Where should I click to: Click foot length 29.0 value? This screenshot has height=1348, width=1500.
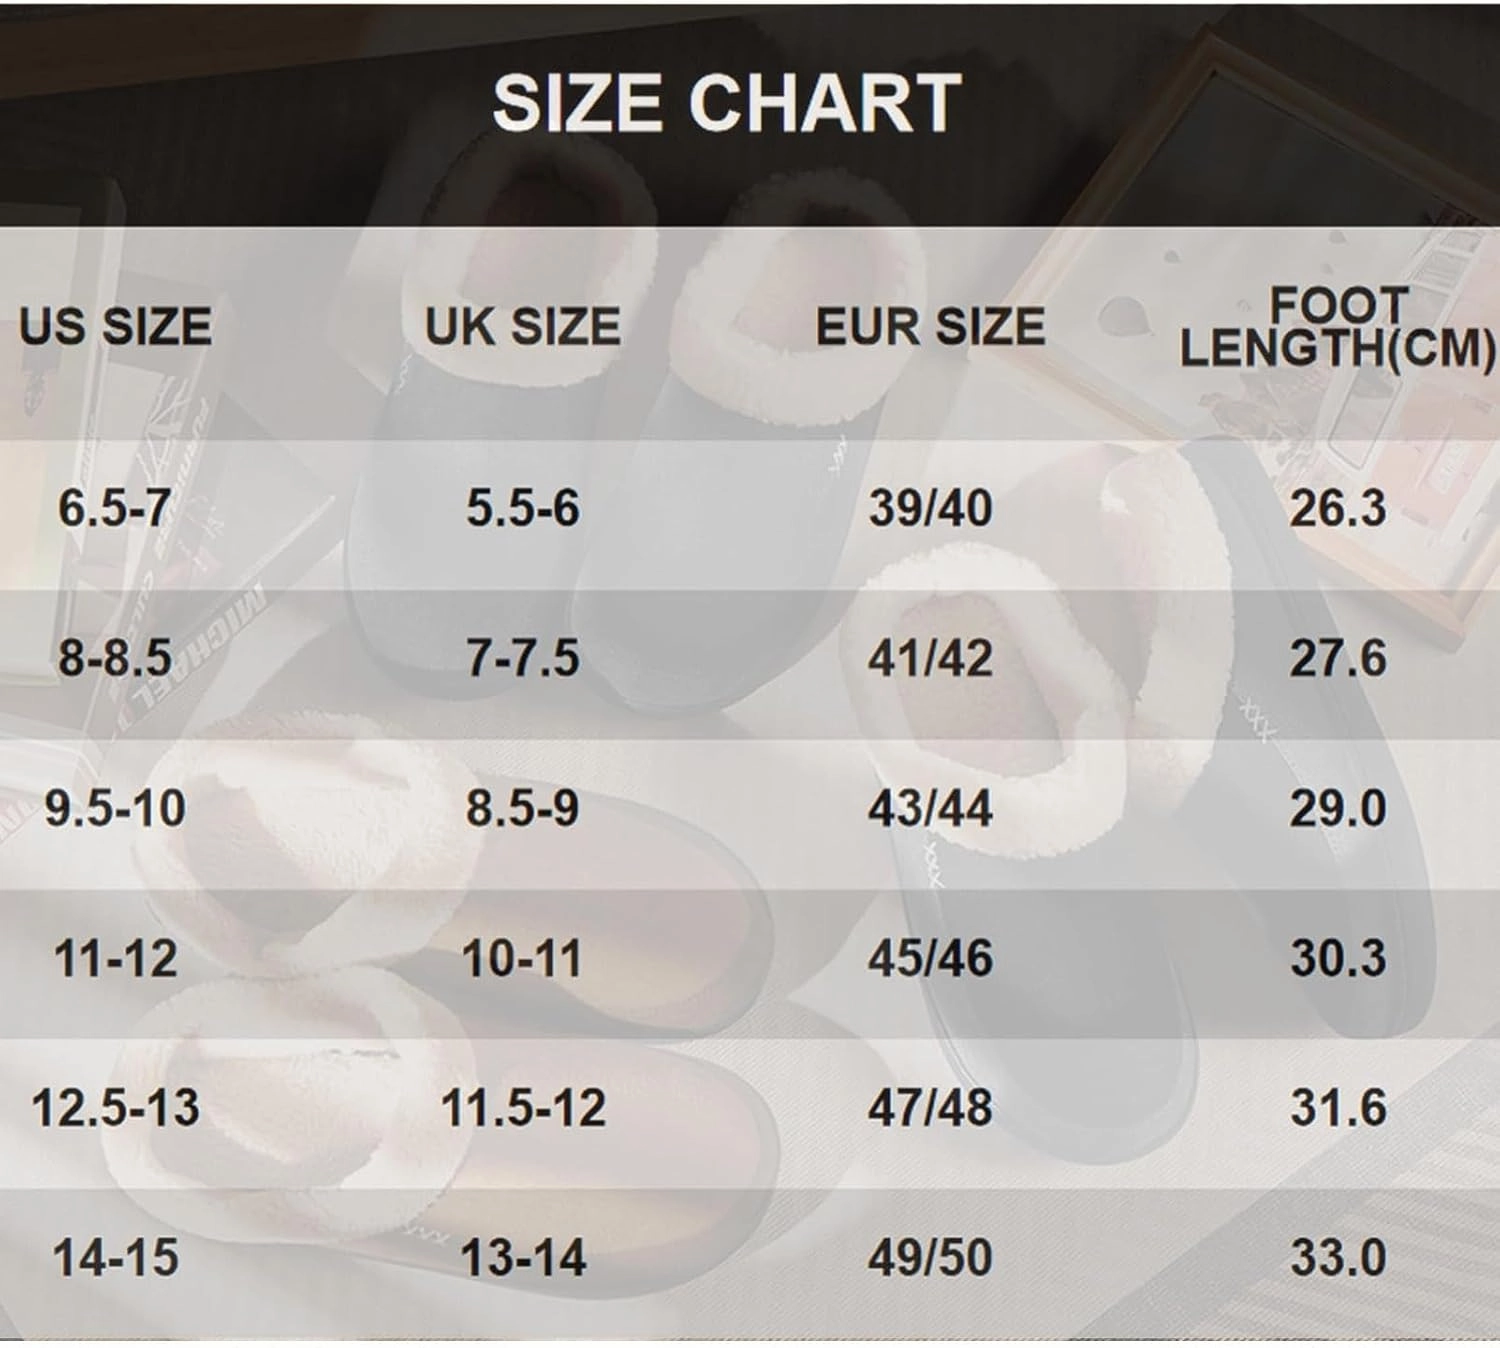[1338, 808]
